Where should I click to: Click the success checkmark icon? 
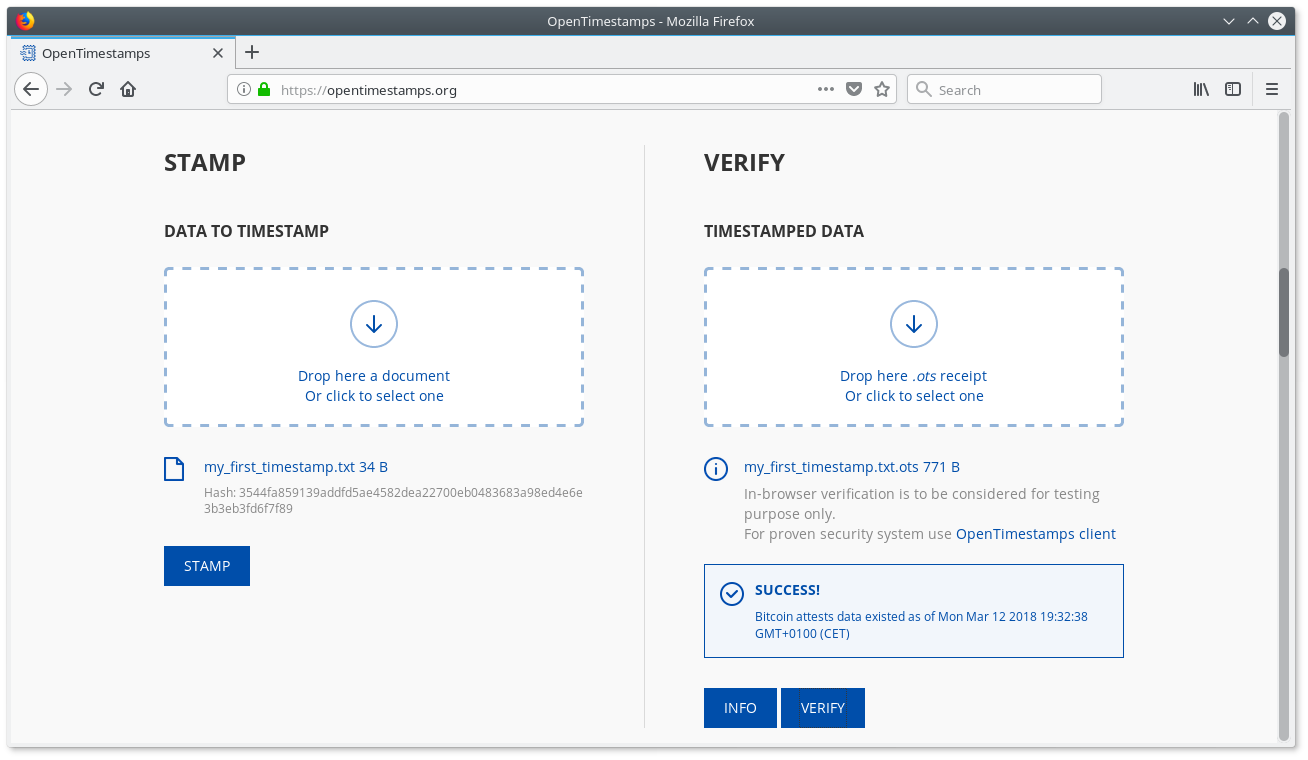tap(732, 594)
